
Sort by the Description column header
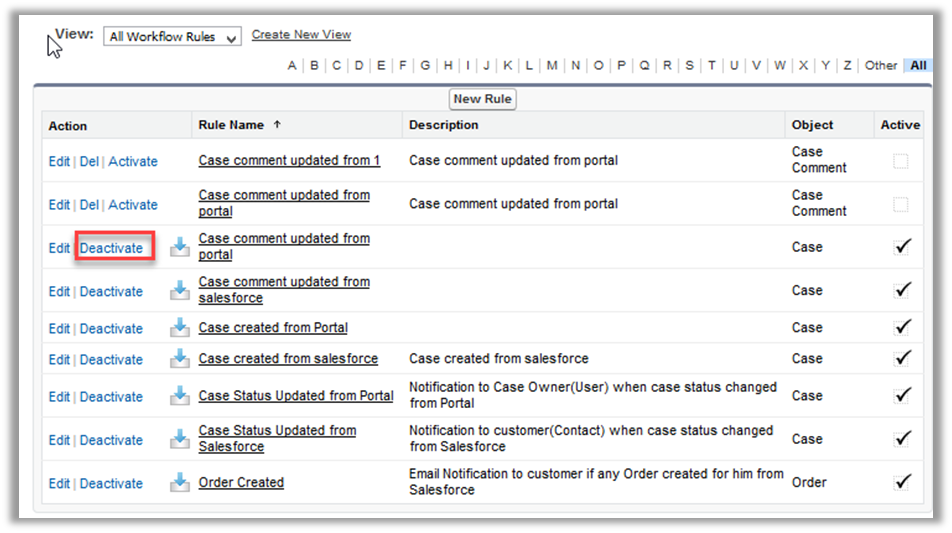point(444,125)
